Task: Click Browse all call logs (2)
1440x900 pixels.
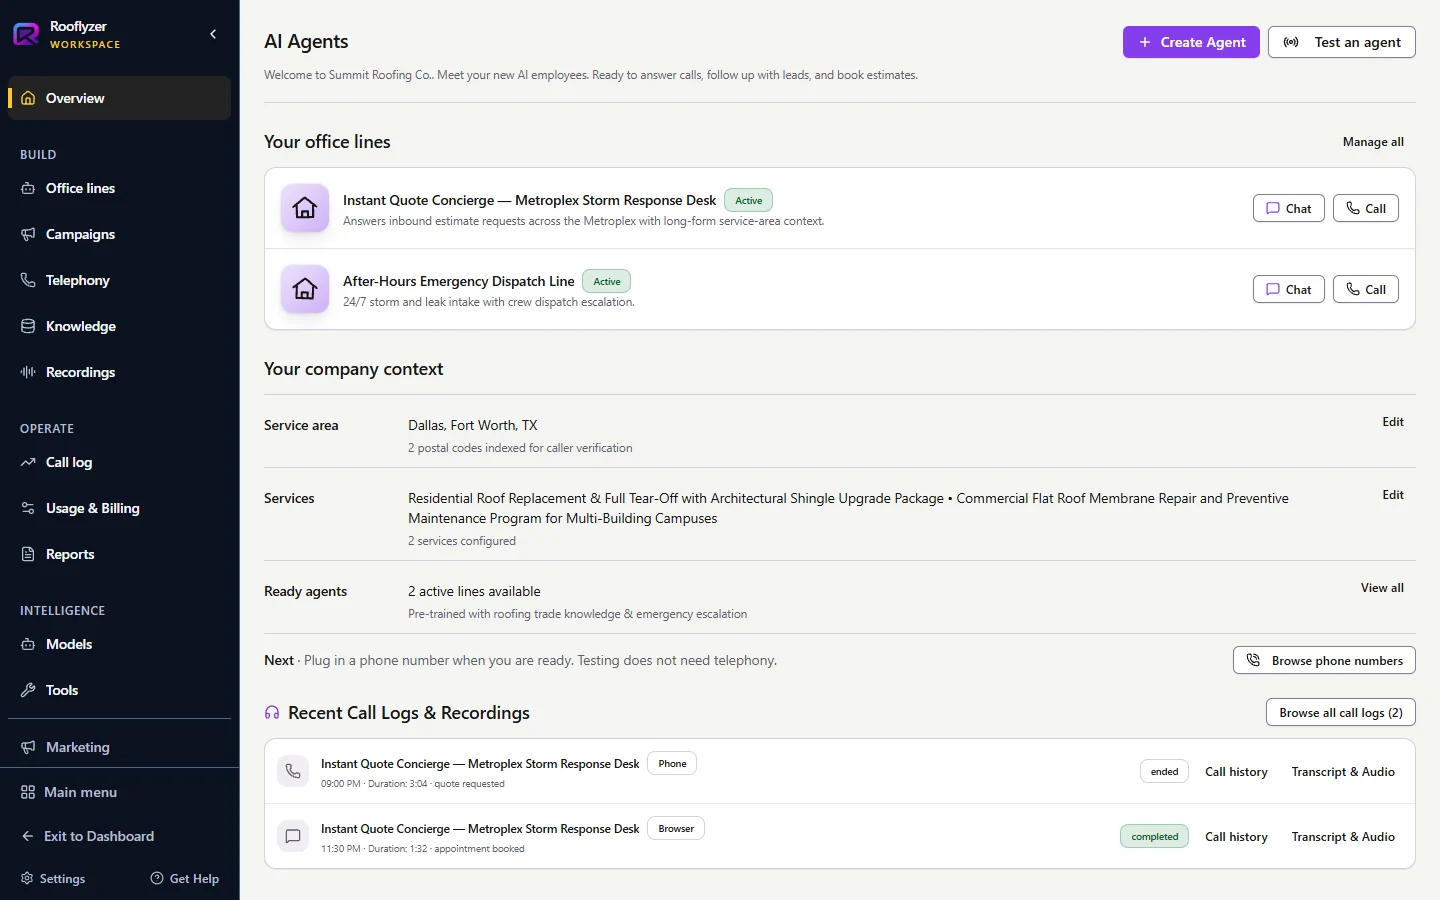Action: tap(1341, 712)
